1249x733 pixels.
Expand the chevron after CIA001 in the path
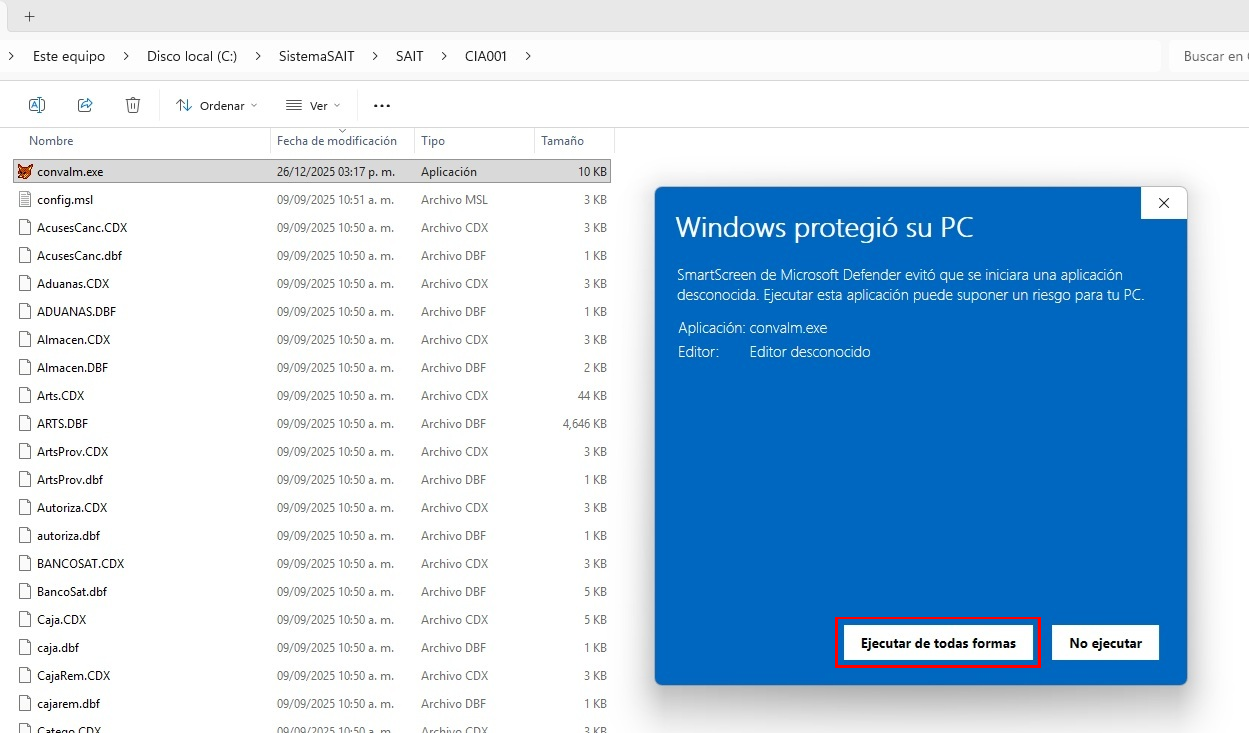pyautogui.click(x=528, y=56)
